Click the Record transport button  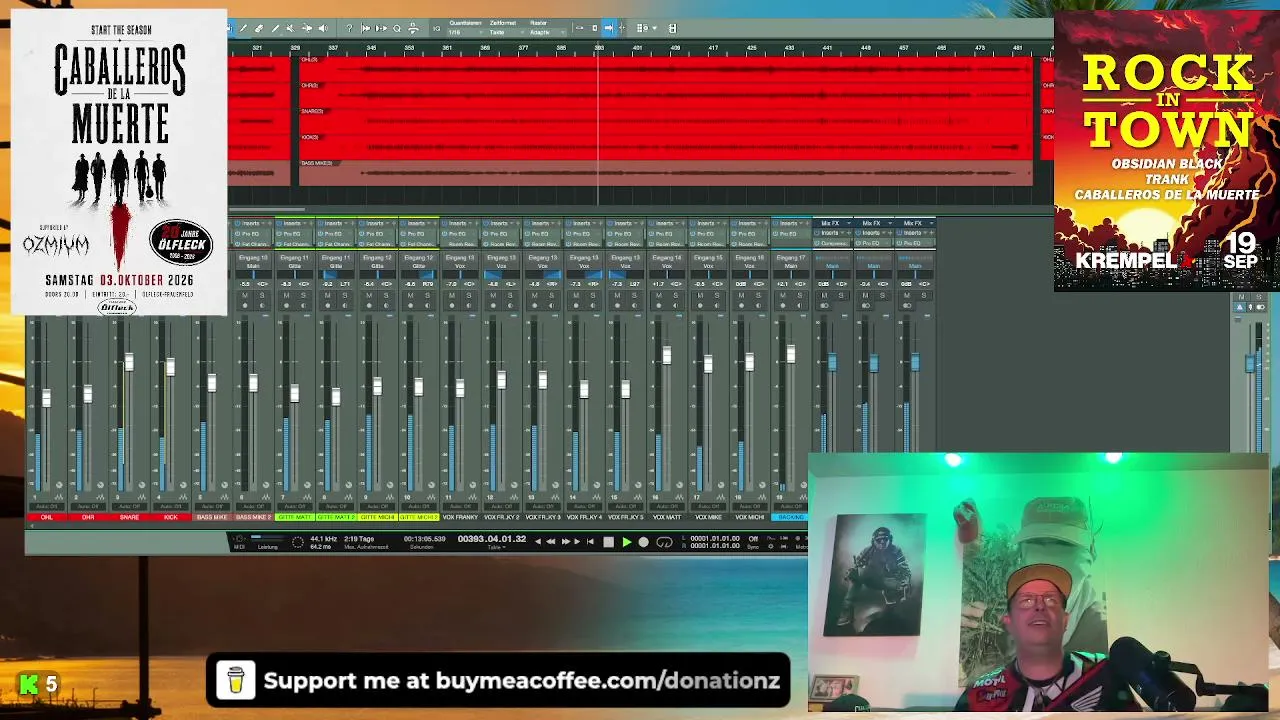643,542
